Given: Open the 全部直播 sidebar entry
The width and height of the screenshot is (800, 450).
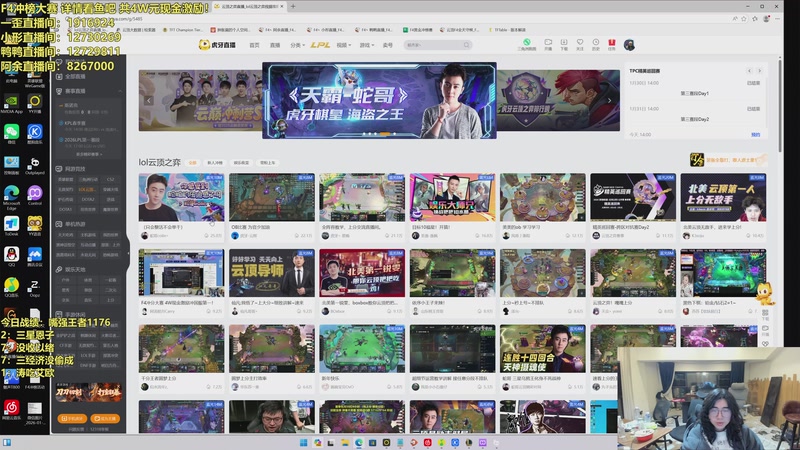Looking at the screenshot, I should pyautogui.click(x=76, y=77).
